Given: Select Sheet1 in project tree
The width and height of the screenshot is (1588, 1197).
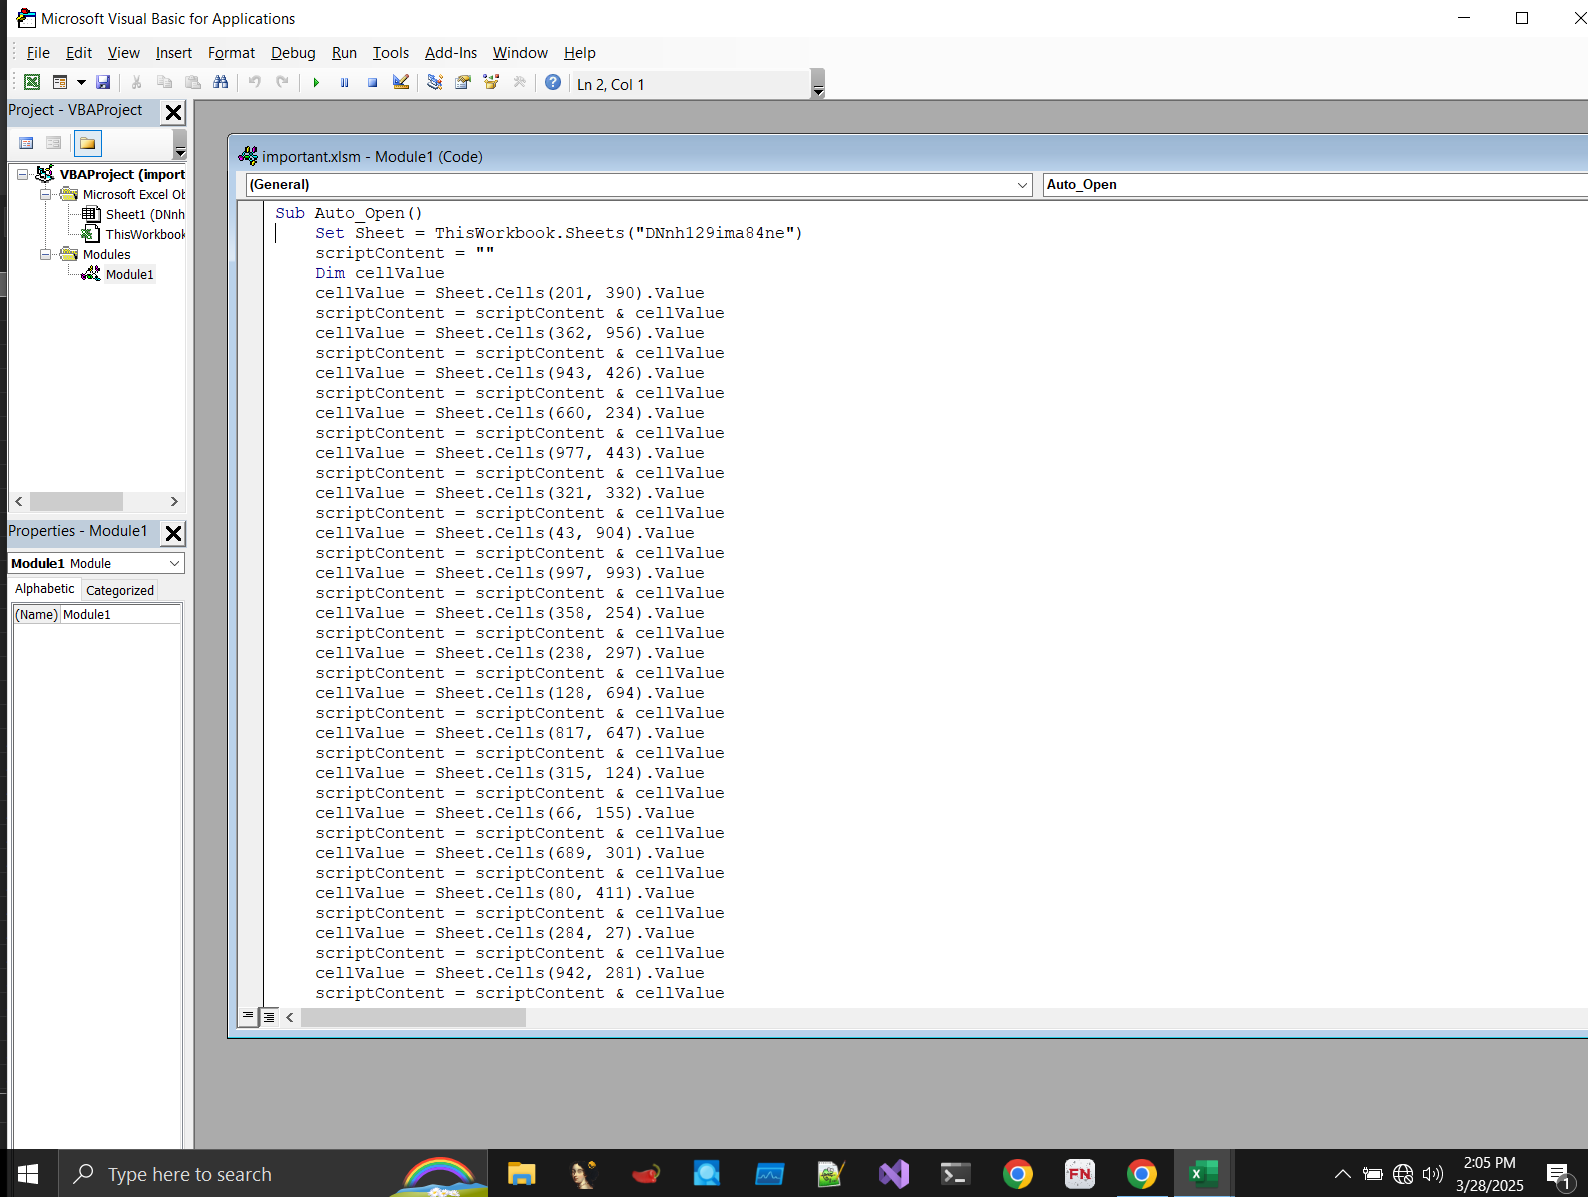Looking at the screenshot, I should pos(145,214).
